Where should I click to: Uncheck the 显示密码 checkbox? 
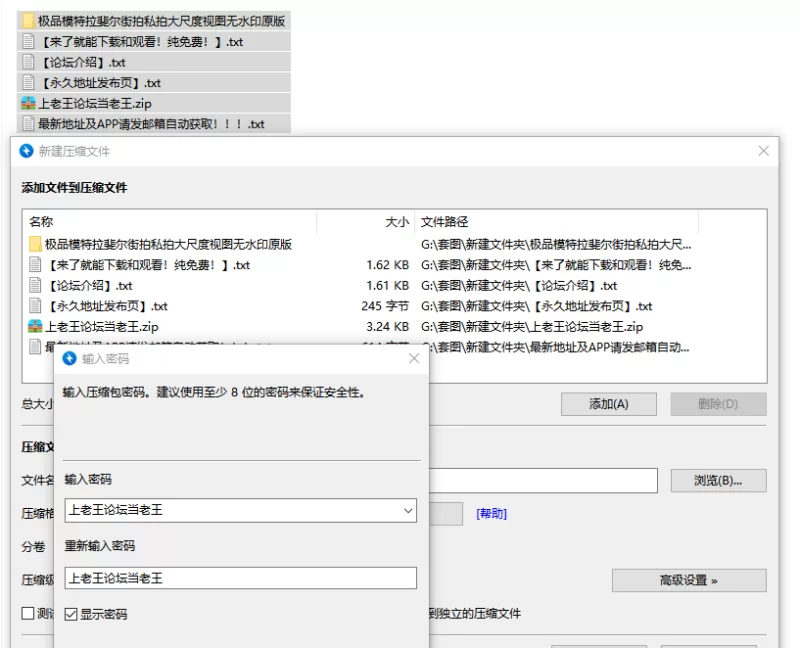click(71, 614)
